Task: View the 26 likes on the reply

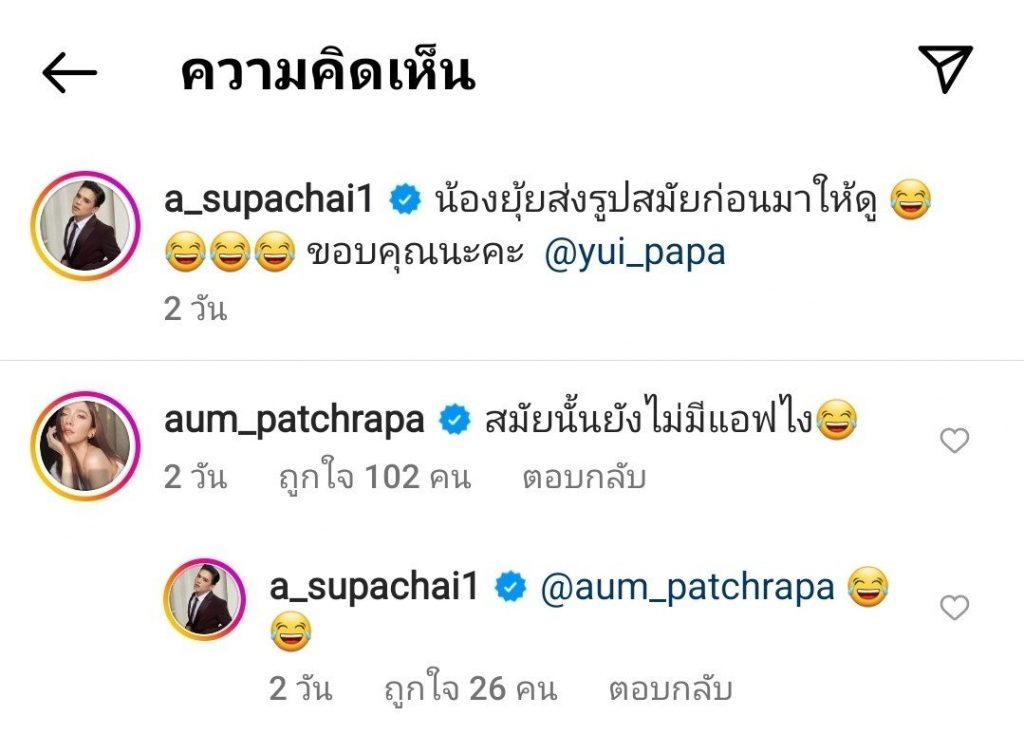Action: [471, 689]
